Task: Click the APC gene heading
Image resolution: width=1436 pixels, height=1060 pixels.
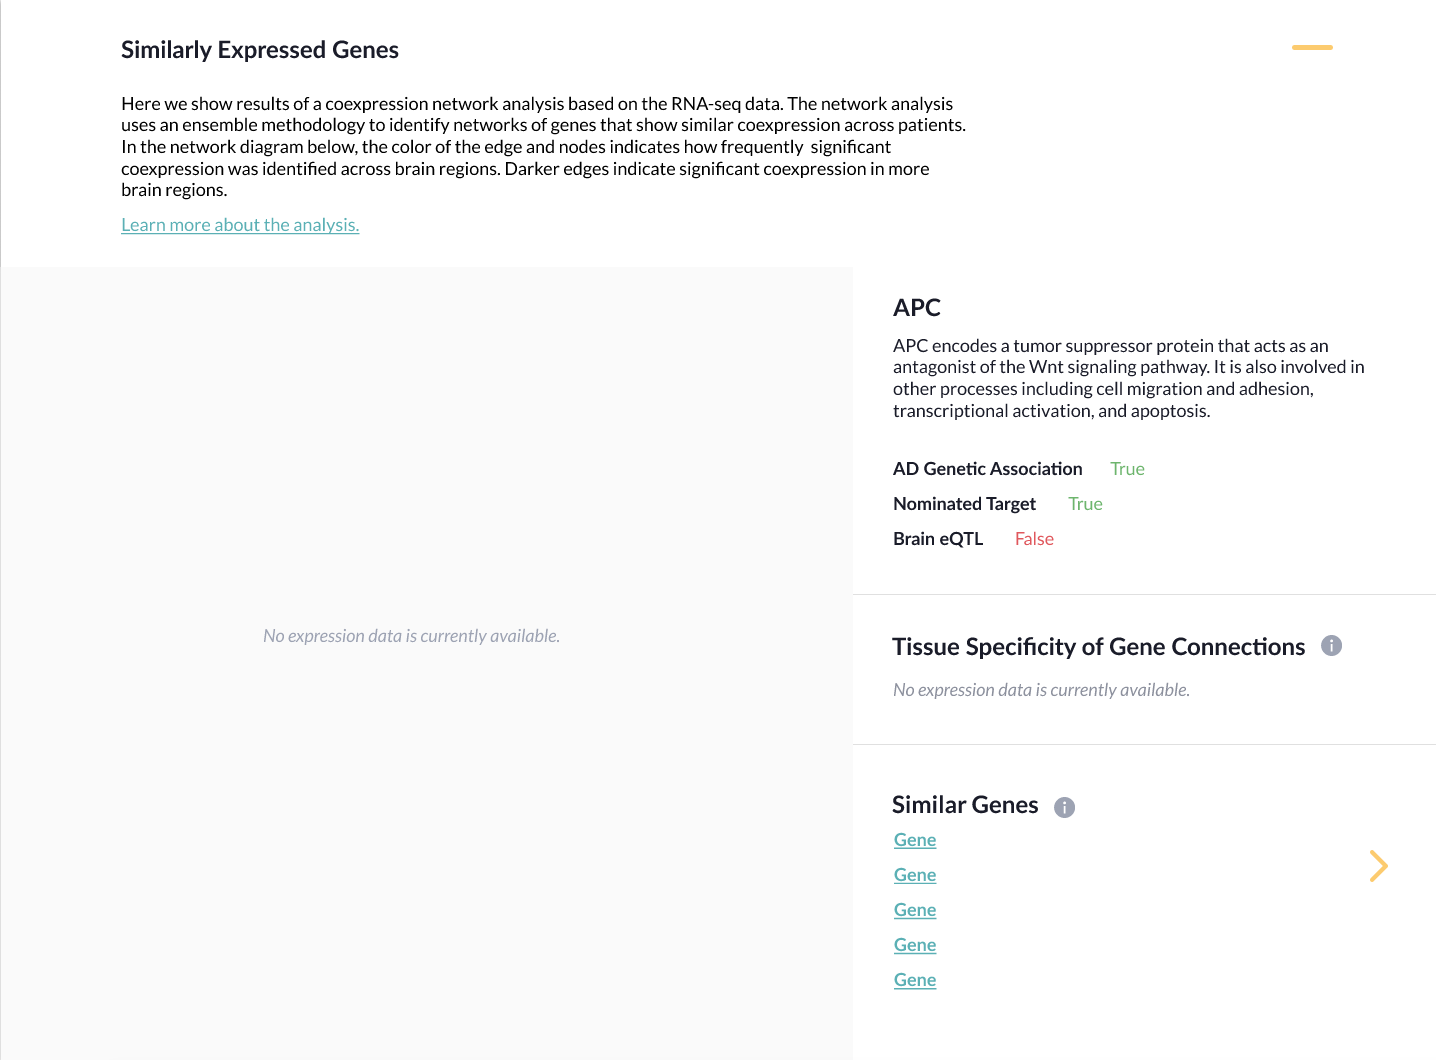Action: [916, 308]
